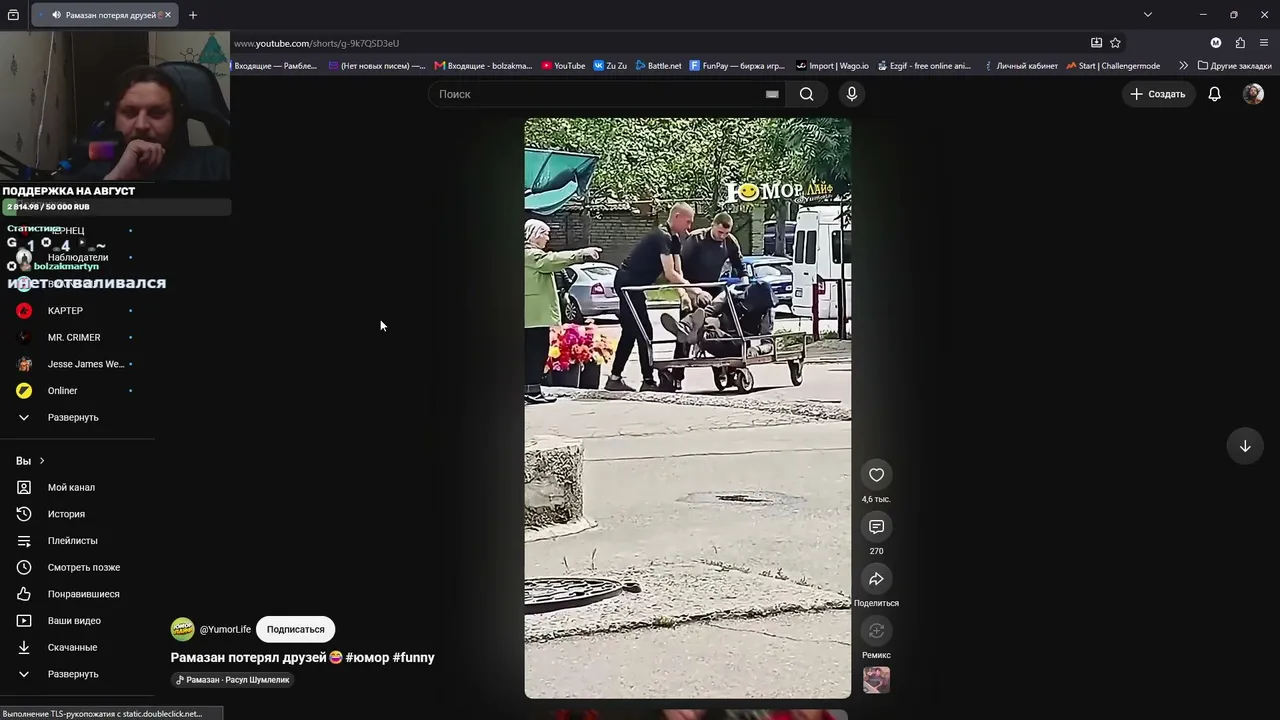
Task: Open the Battle.net bookmark
Action: click(x=659, y=66)
